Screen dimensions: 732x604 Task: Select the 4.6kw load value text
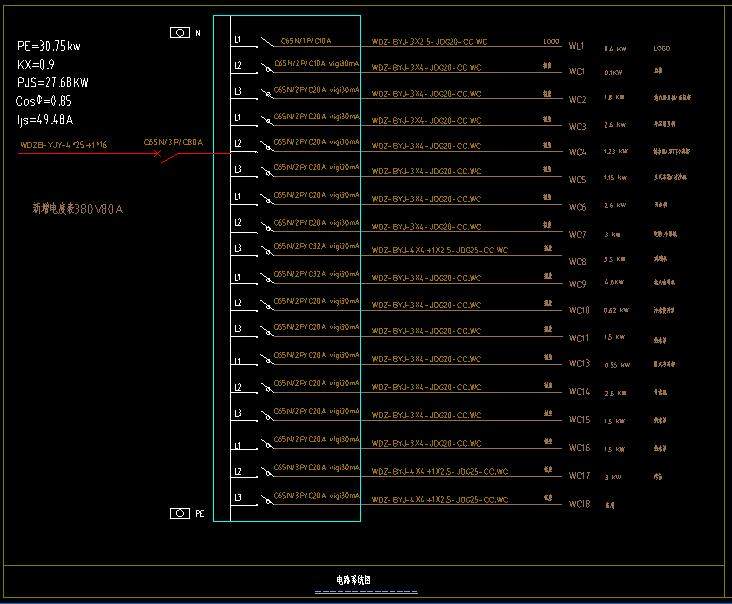(x=614, y=283)
